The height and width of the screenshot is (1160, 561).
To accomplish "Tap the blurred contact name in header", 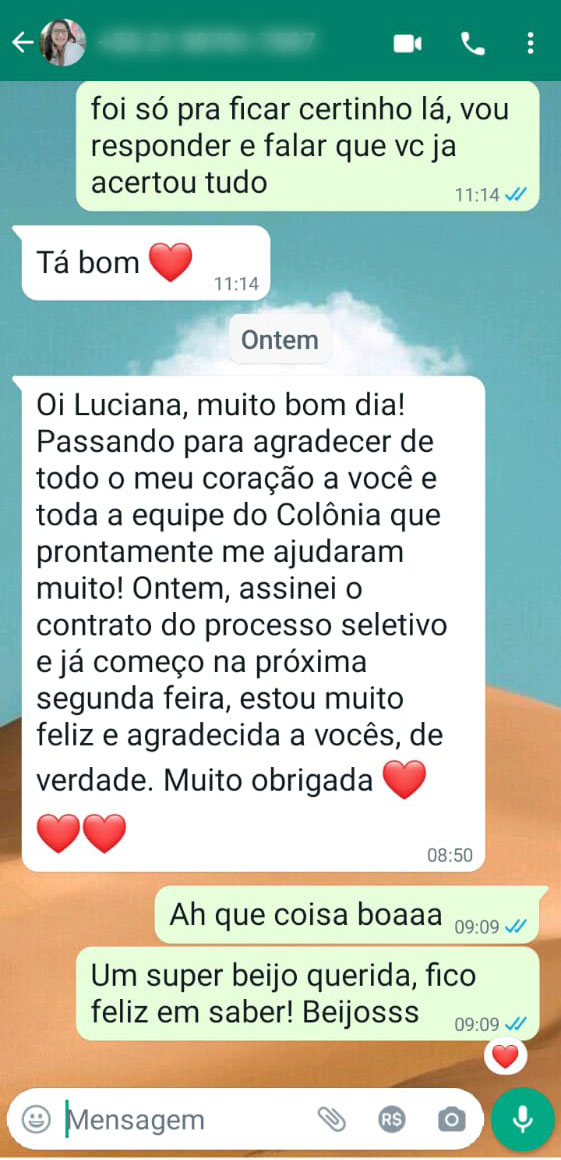I will pyautogui.click(x=209, y=43).
